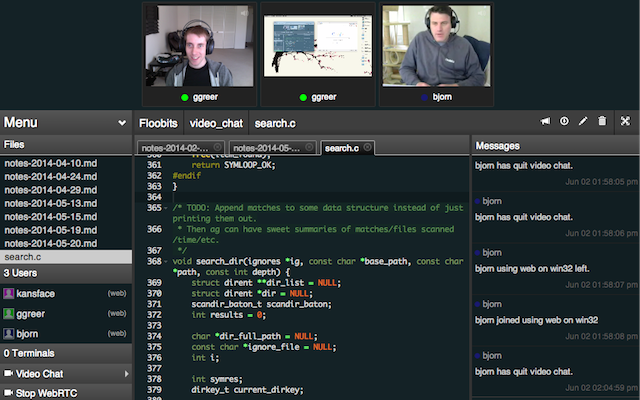Select user kansface in the users list
The height and width of the screenshot is (400, 640).
coord(66,293)
